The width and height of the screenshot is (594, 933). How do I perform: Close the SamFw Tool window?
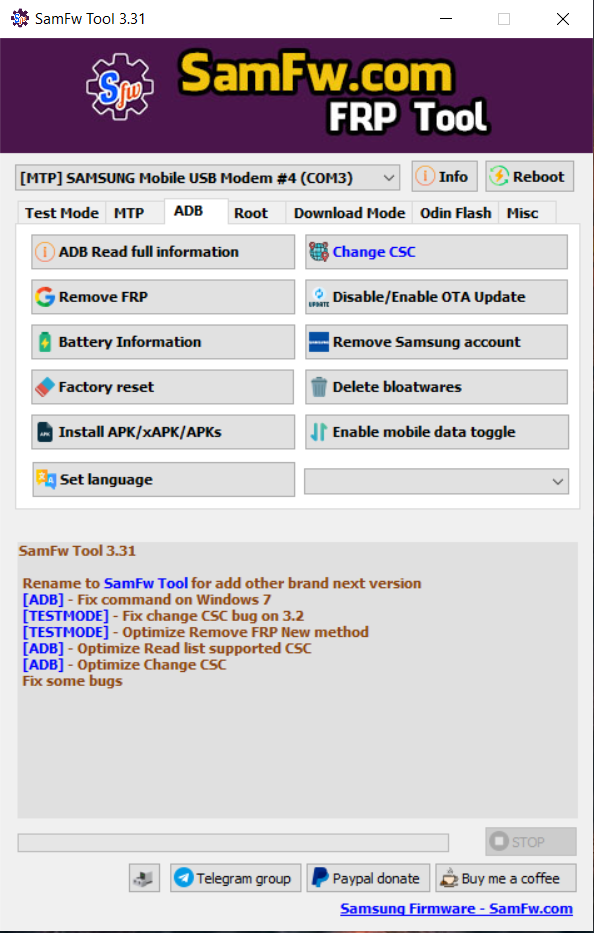(562, 19)
